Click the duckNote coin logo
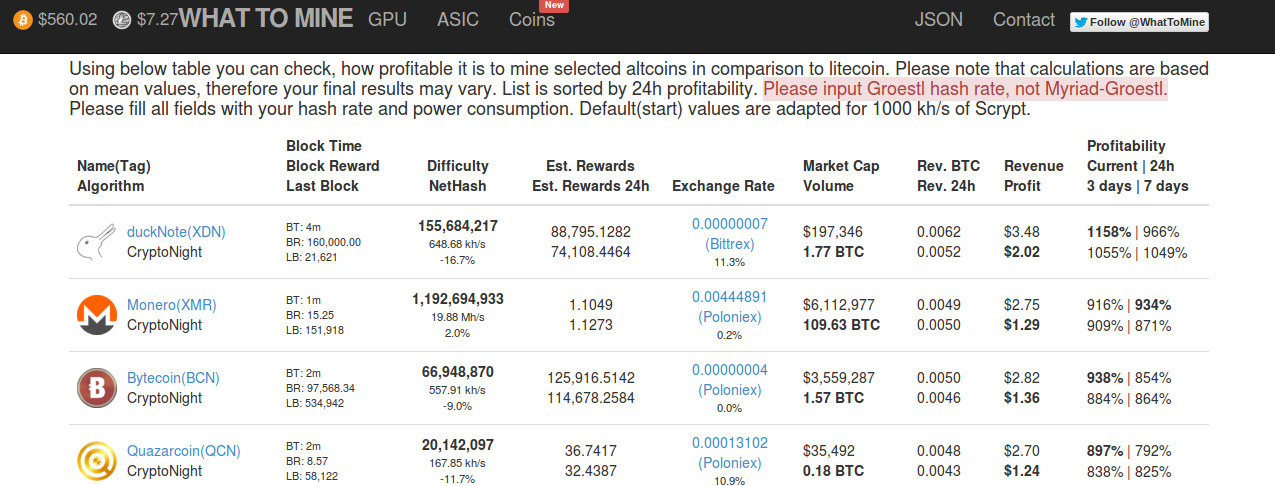The height and width of the screenshot is (486, 1275). 97,242
